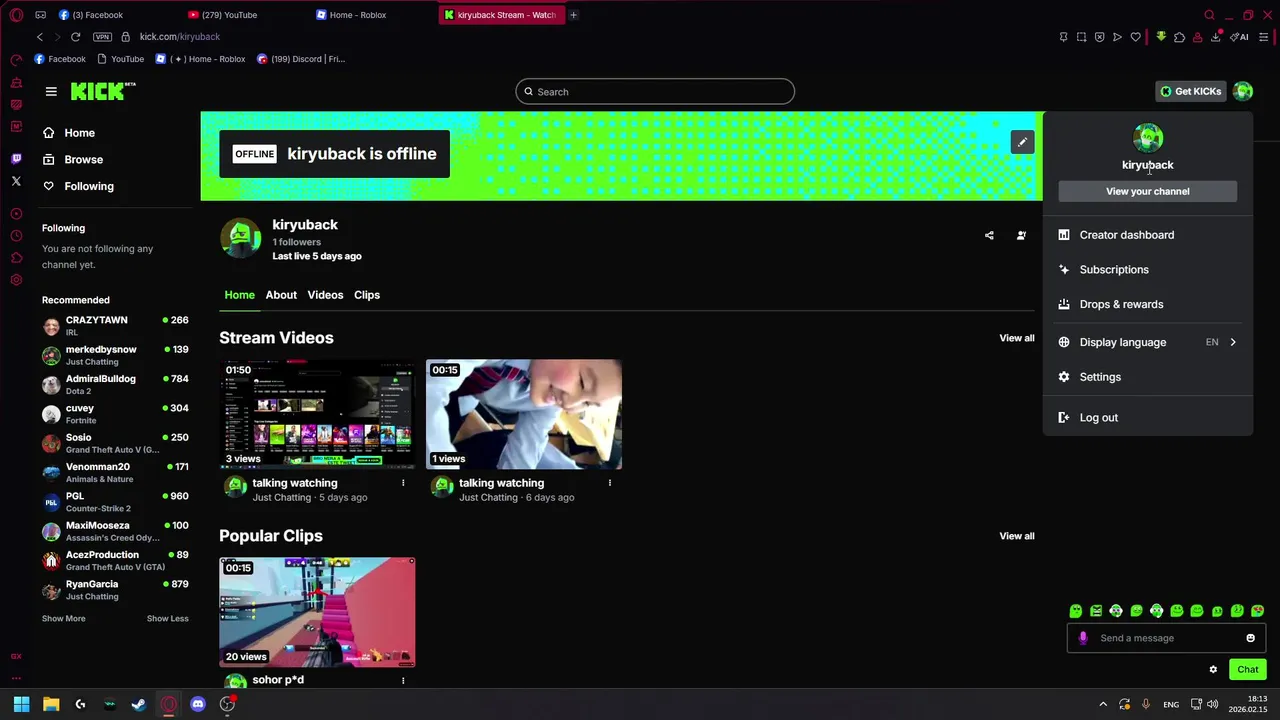
Task: Click the profile avatar in the Kick header
Action: (1243, 91)
